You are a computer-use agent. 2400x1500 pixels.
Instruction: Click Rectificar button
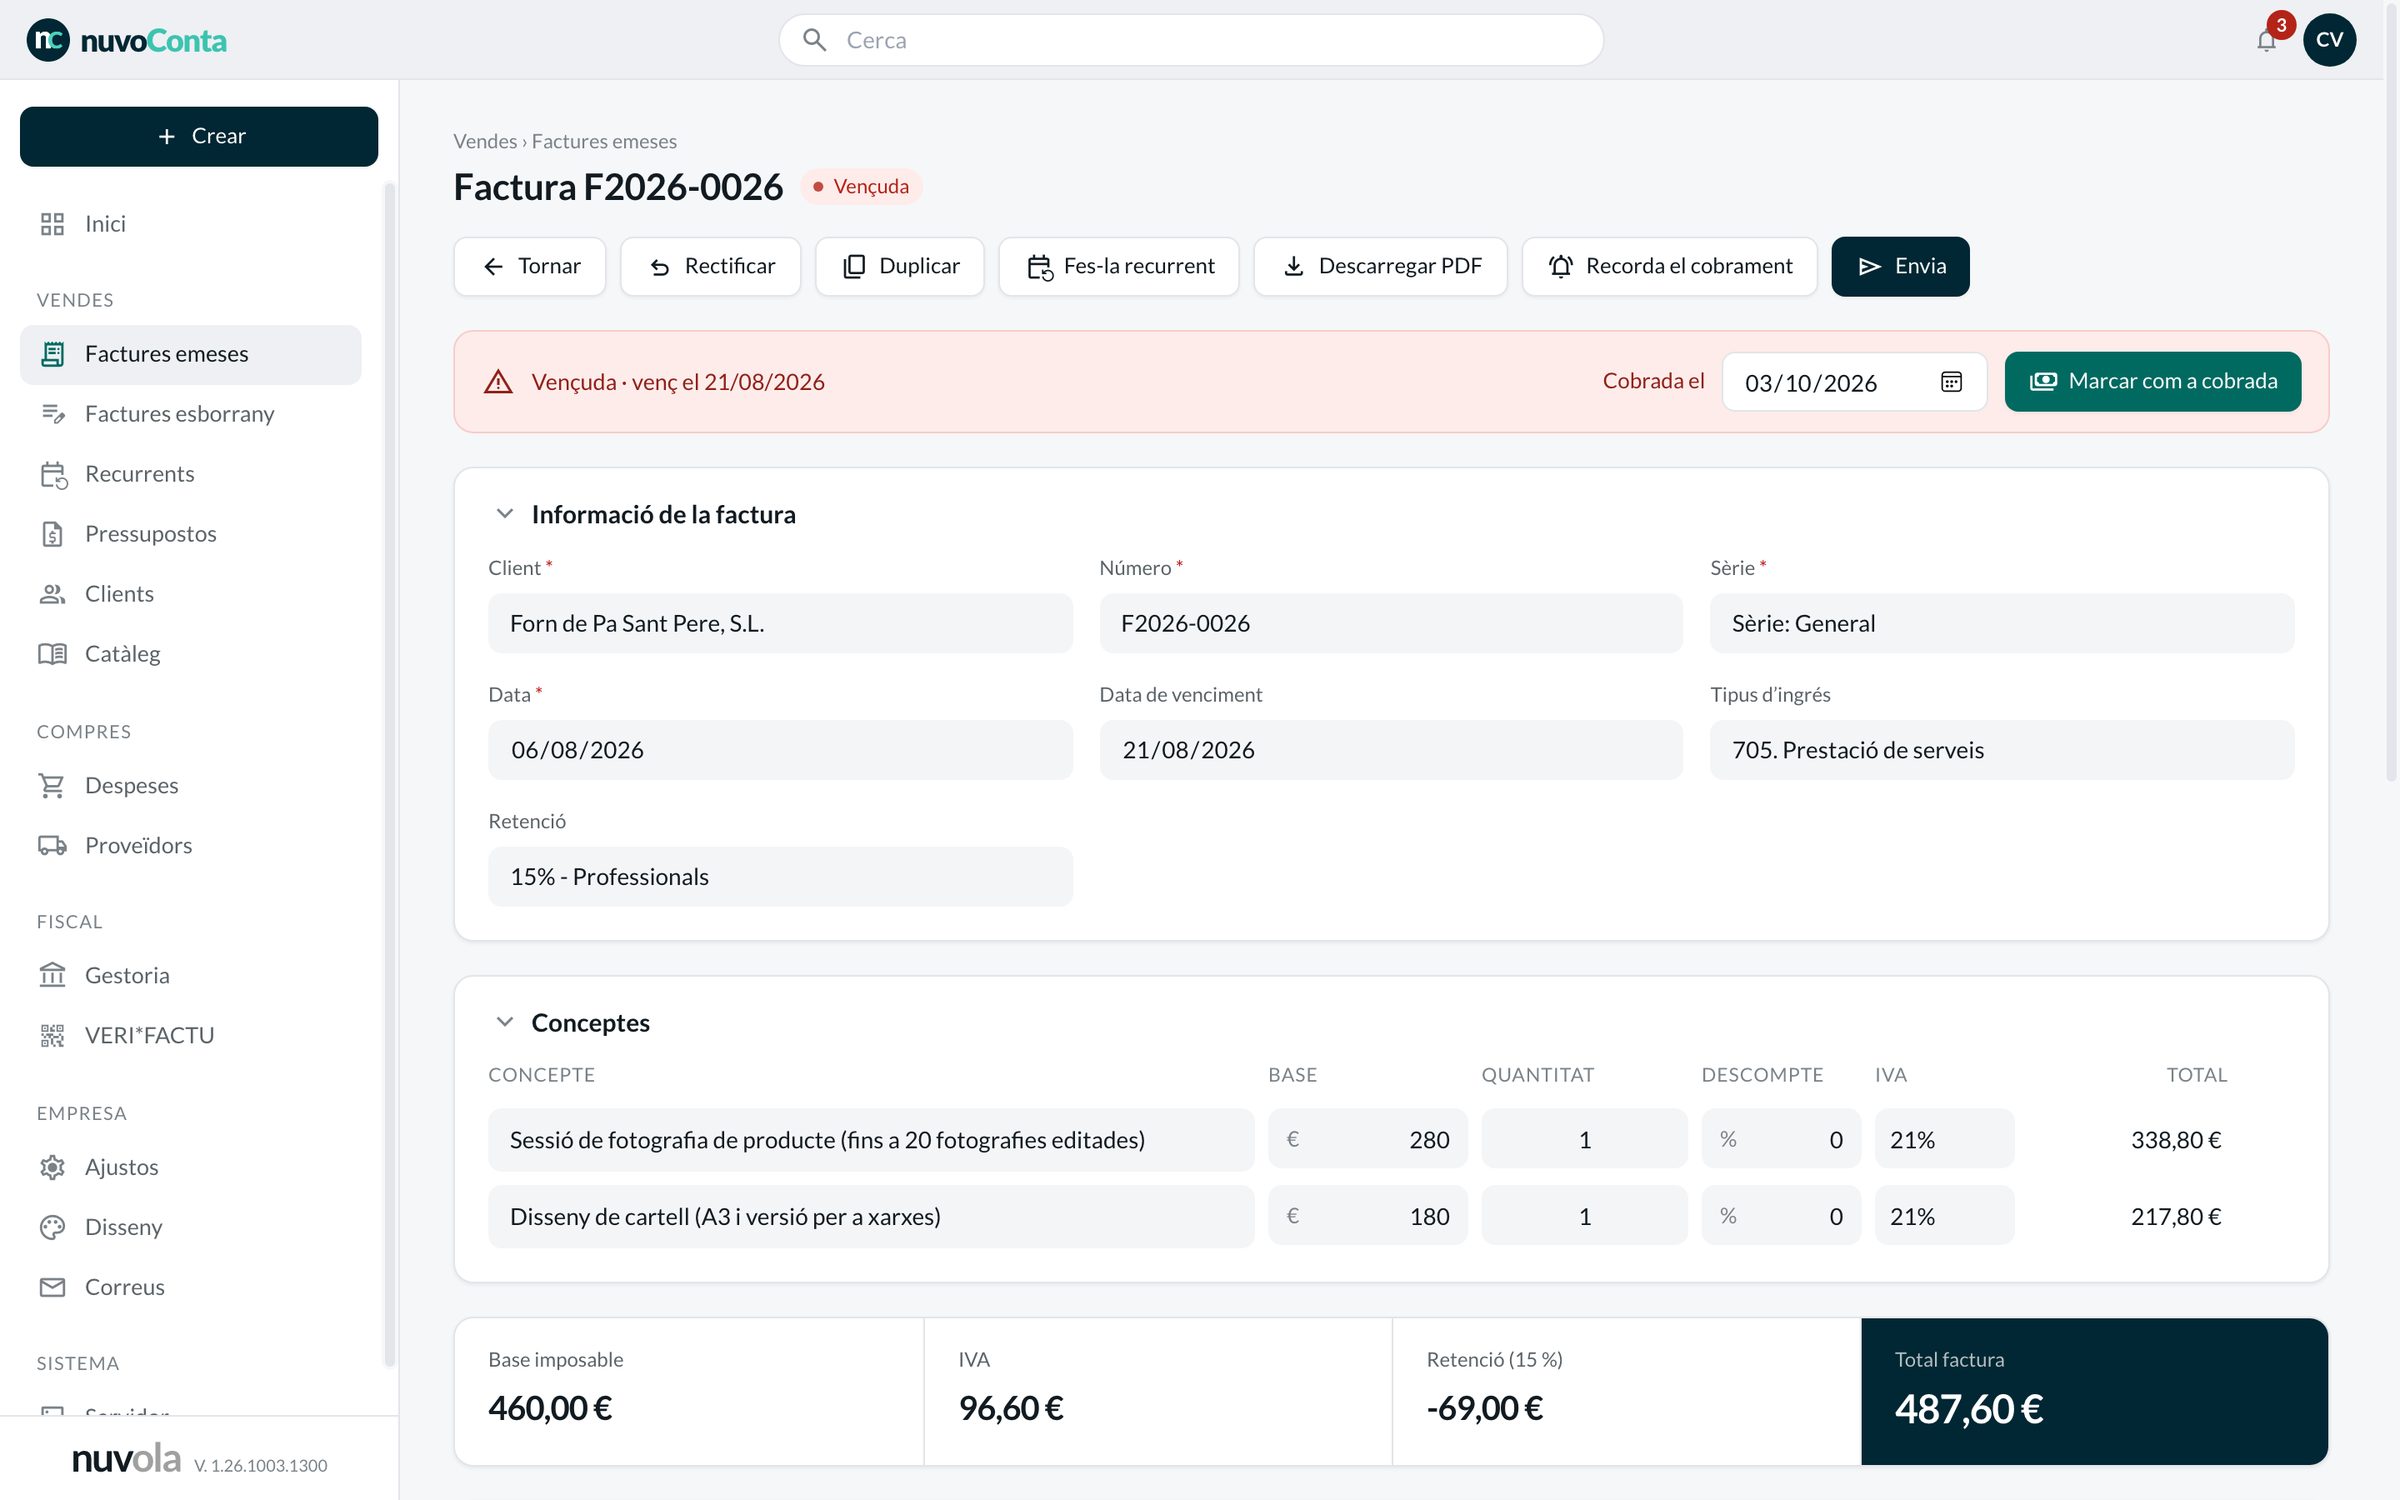point(711,266)
